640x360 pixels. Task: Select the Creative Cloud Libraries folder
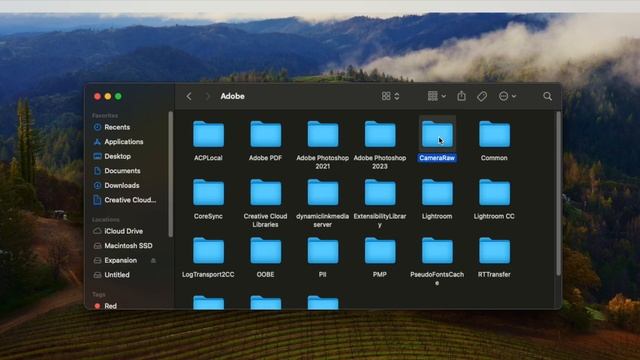click(266, 192)
